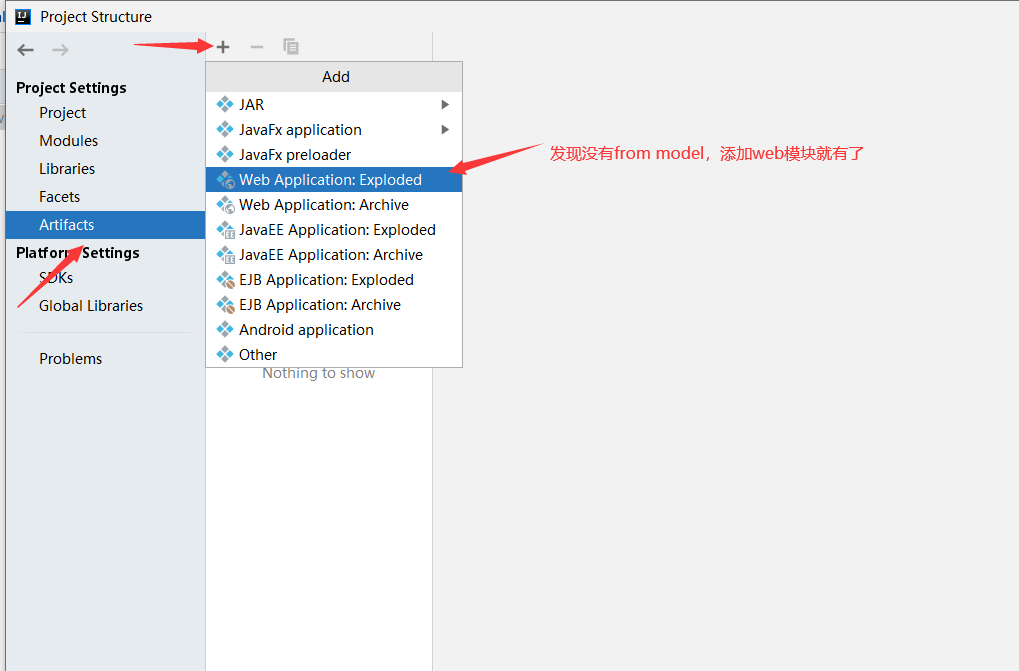The width and height of the screenshot is (1019, 671).
Task: Click the Platform Settings heading
Action: click(x=77, y=253)
